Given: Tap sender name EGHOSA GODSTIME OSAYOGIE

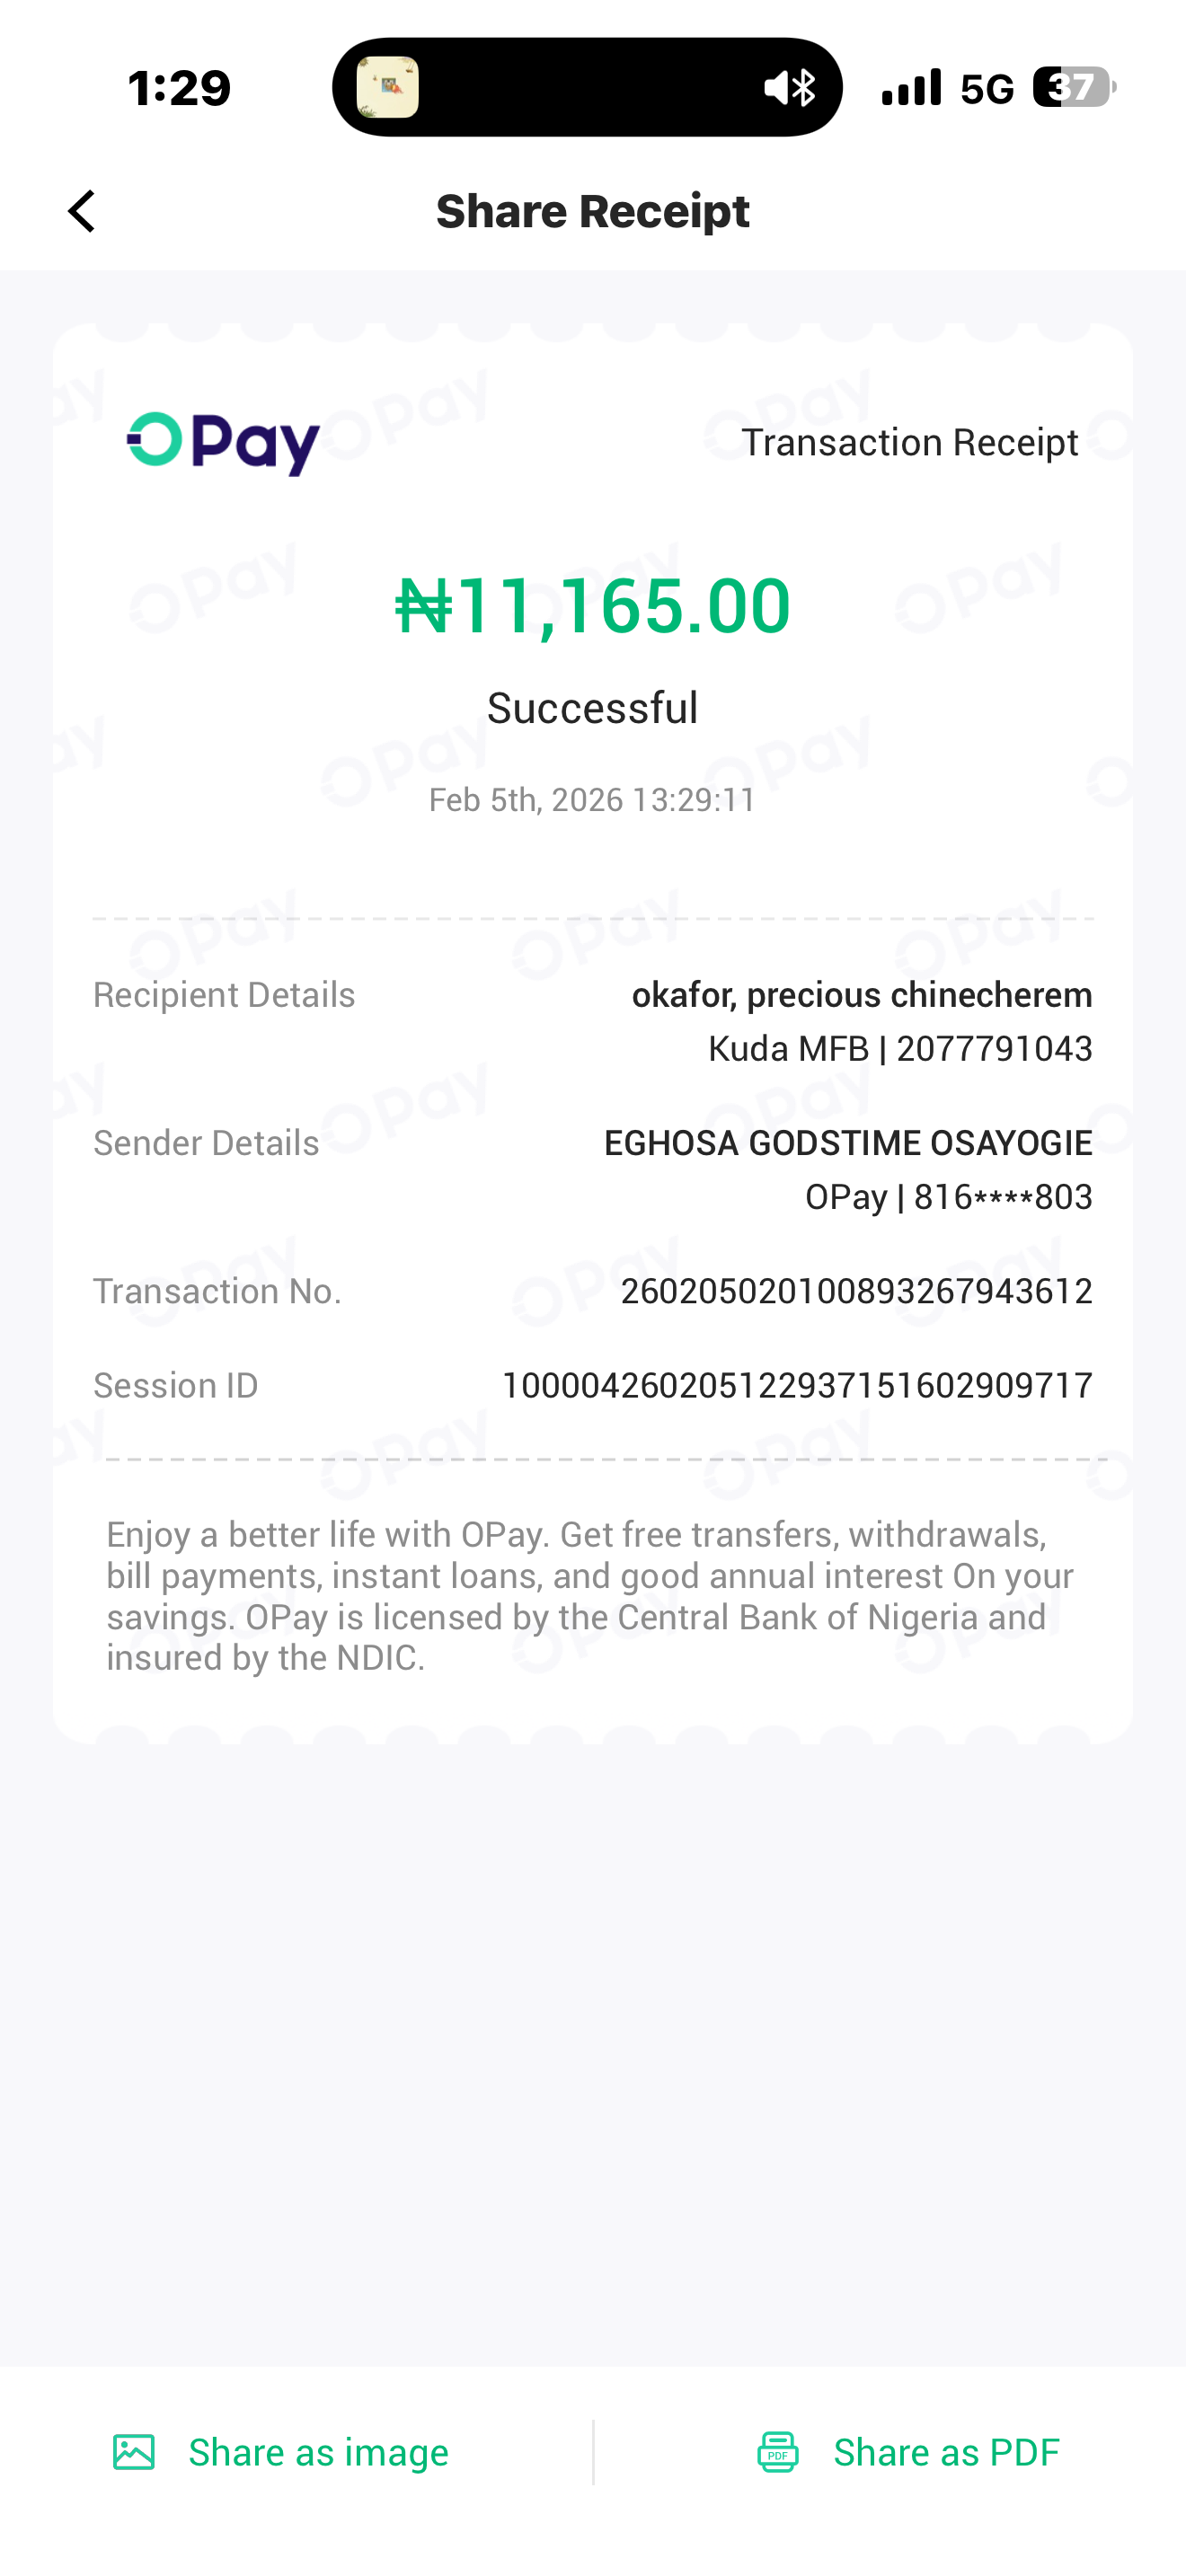Looking at the screenshot, I should click(x=847, y=1143).
